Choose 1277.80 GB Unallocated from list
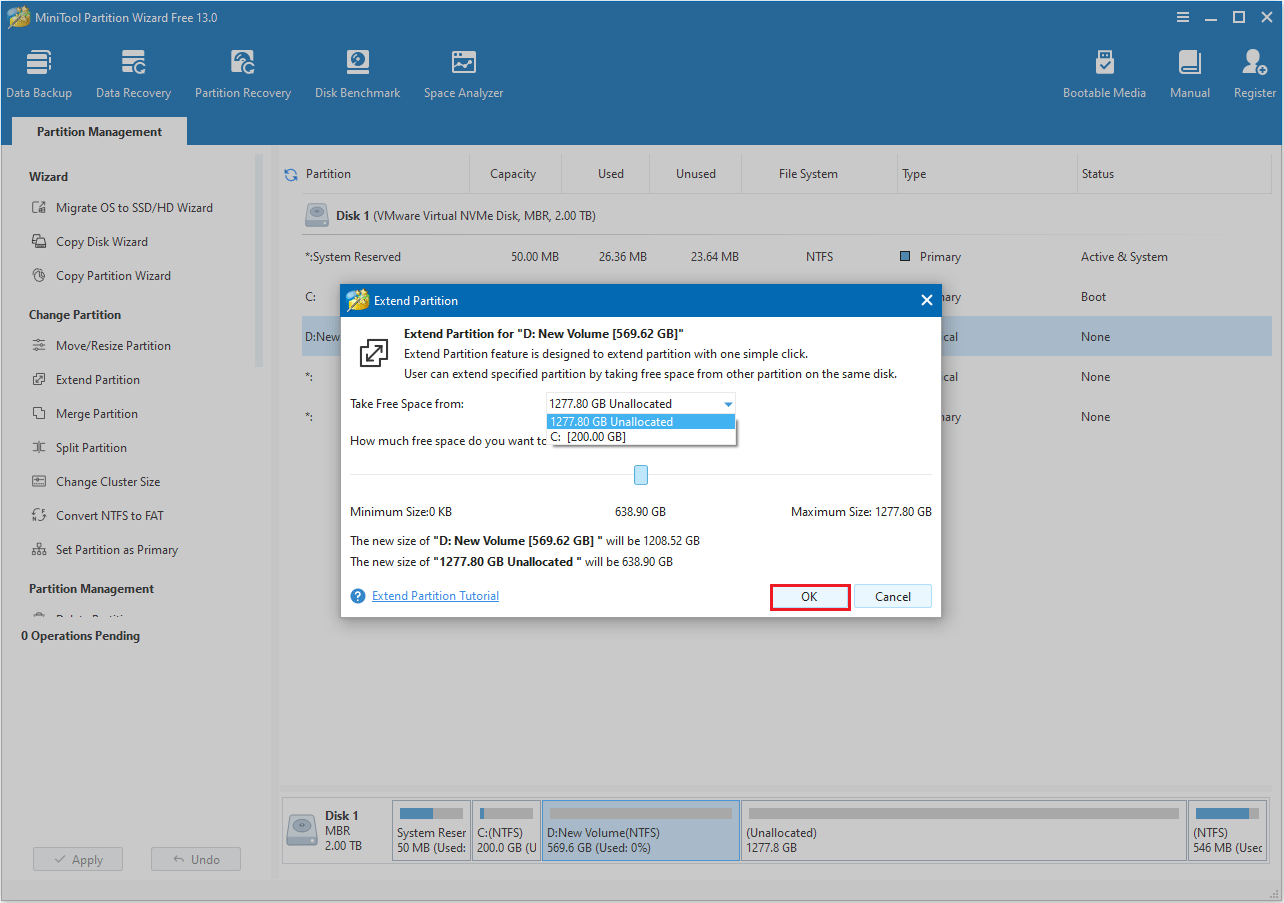Screen dimensions: 1284x903 (641, 422)
